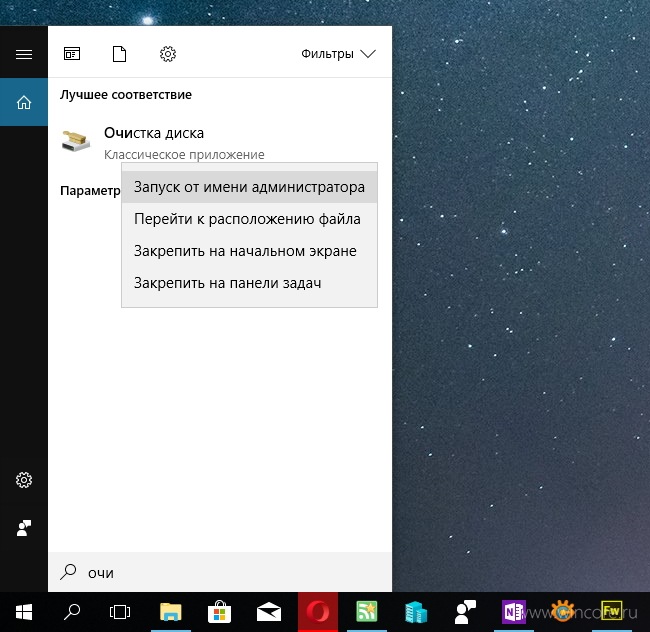
Task: Choose Перейти к расположению файла
Action: [249, 219]
